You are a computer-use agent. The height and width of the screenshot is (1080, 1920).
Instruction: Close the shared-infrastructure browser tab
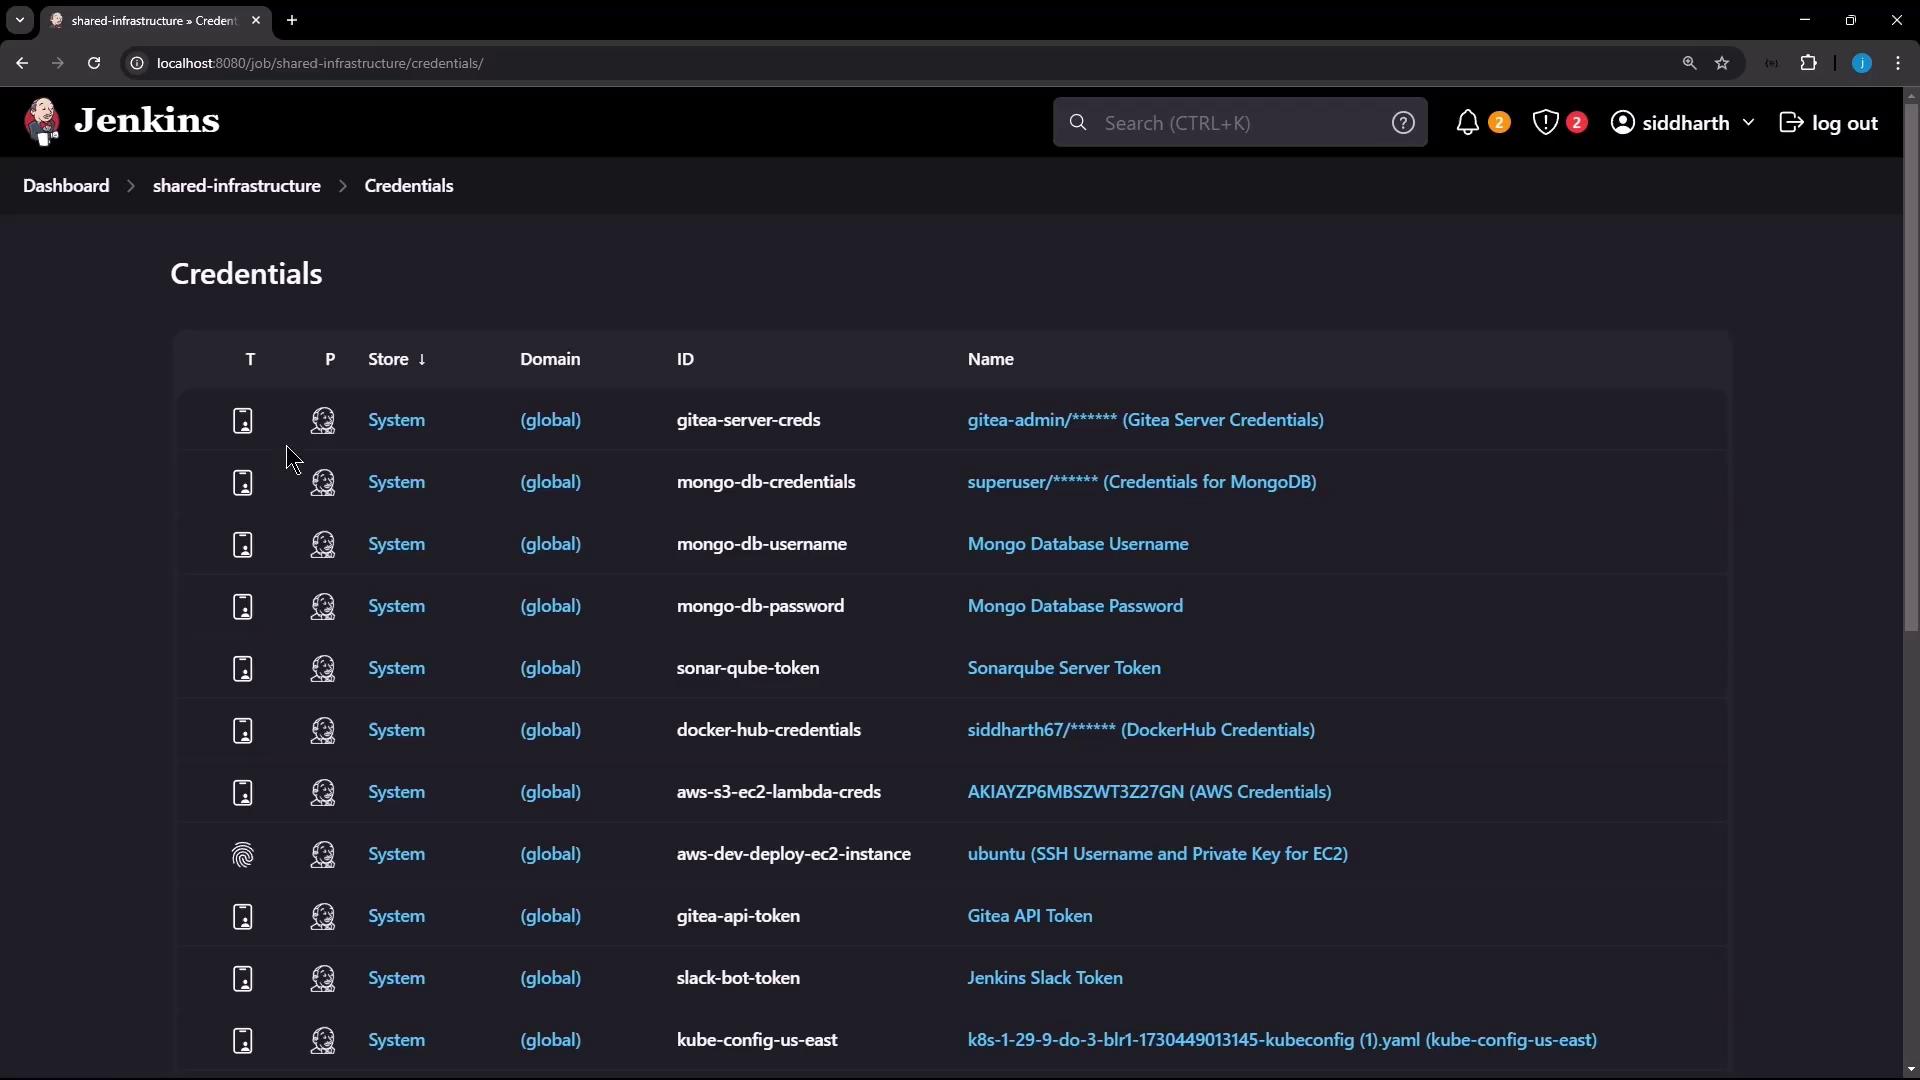tap(256, 20)
